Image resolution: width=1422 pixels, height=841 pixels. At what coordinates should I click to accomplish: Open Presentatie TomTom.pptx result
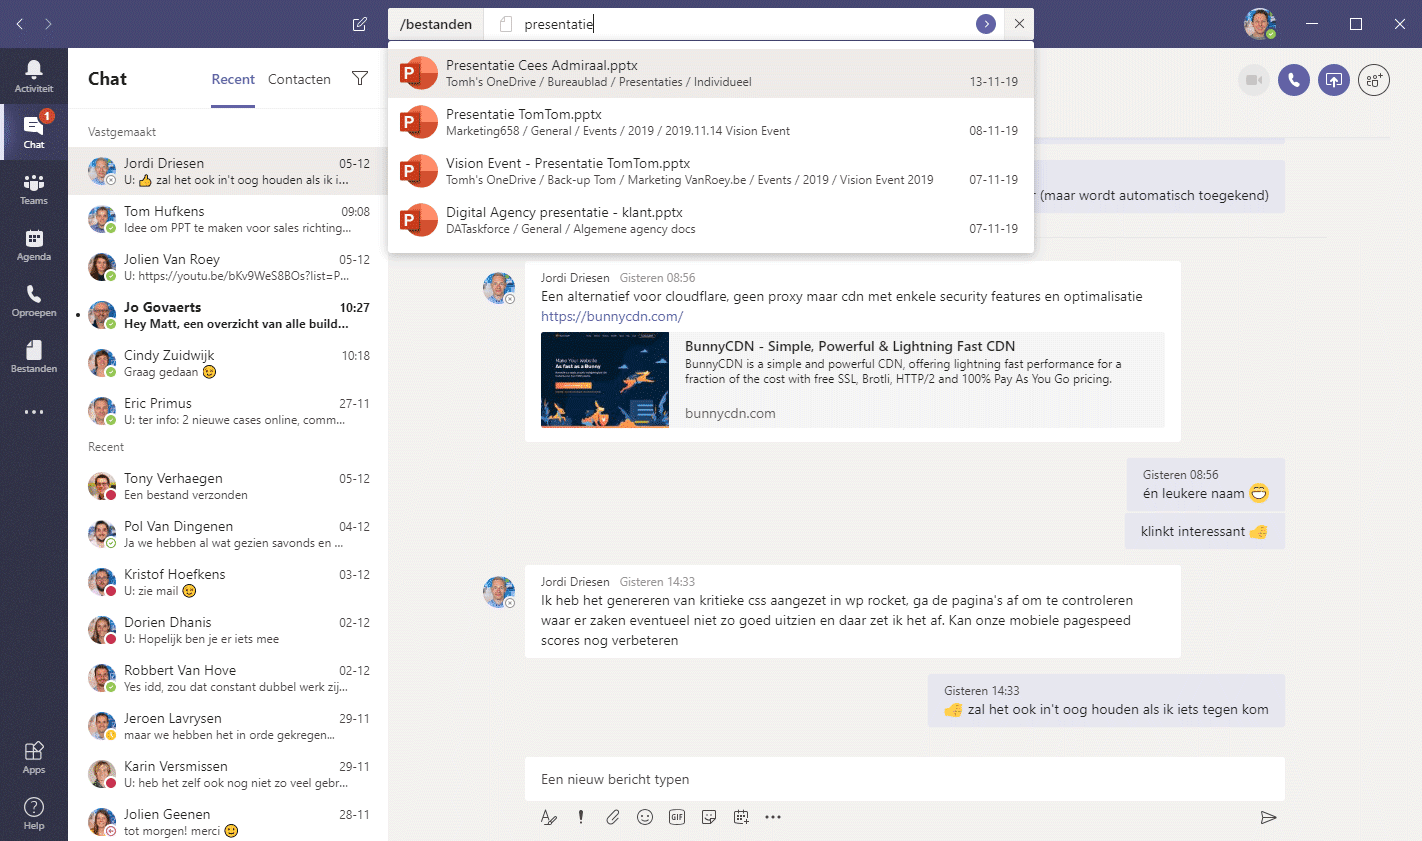pyautogui.click(x=711, y=122)
